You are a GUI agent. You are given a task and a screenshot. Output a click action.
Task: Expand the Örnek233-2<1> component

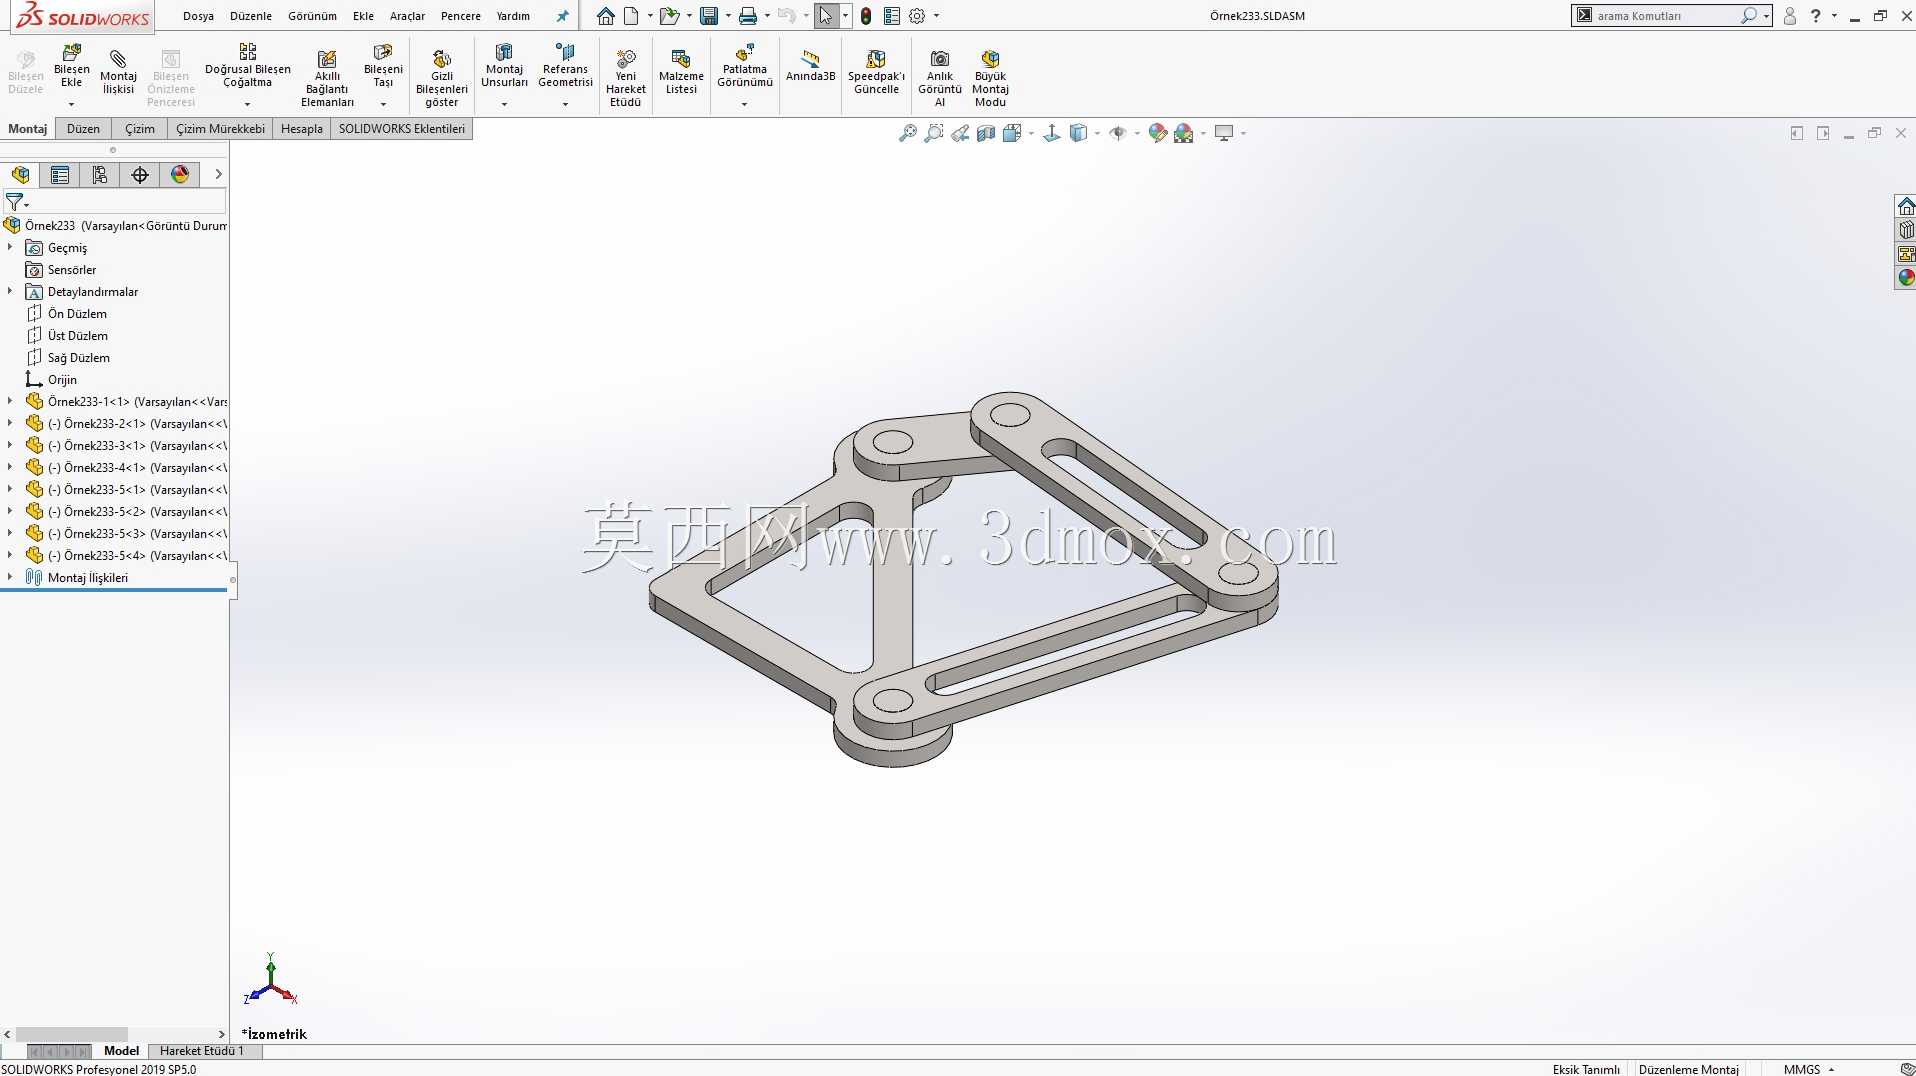10,423
